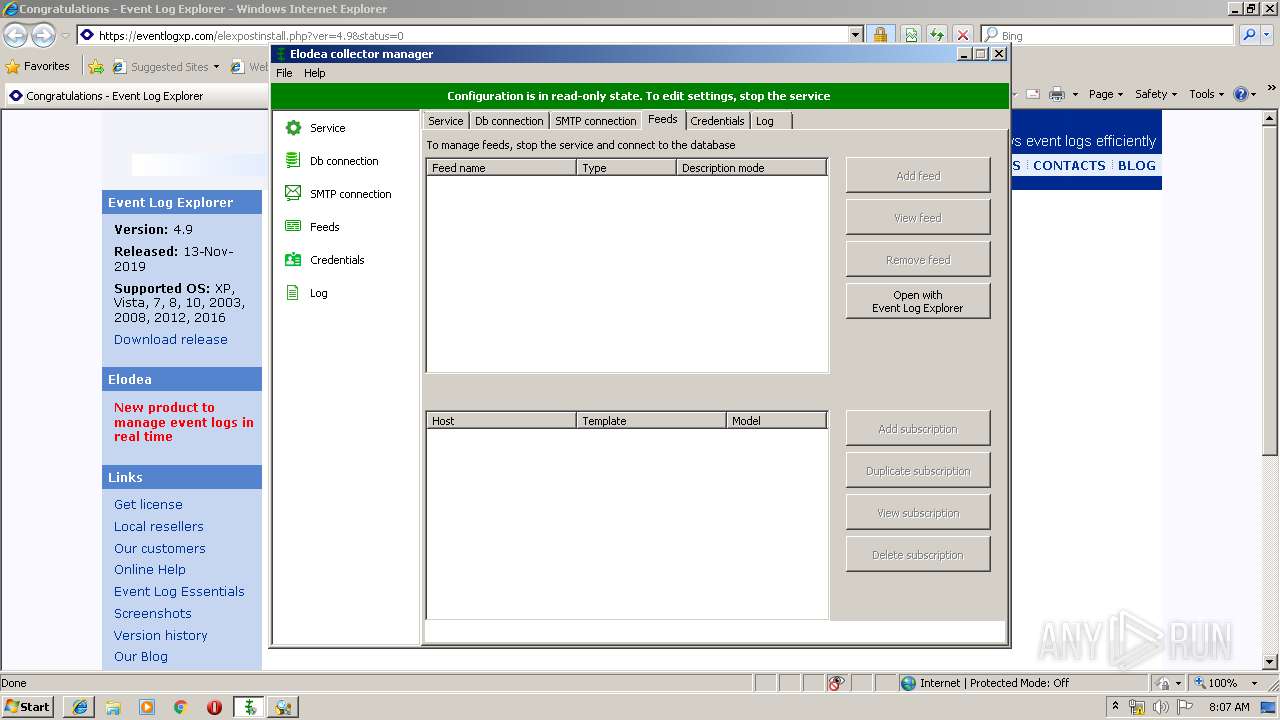
Task: Click the IE refresh page icon
Action: 937,35
